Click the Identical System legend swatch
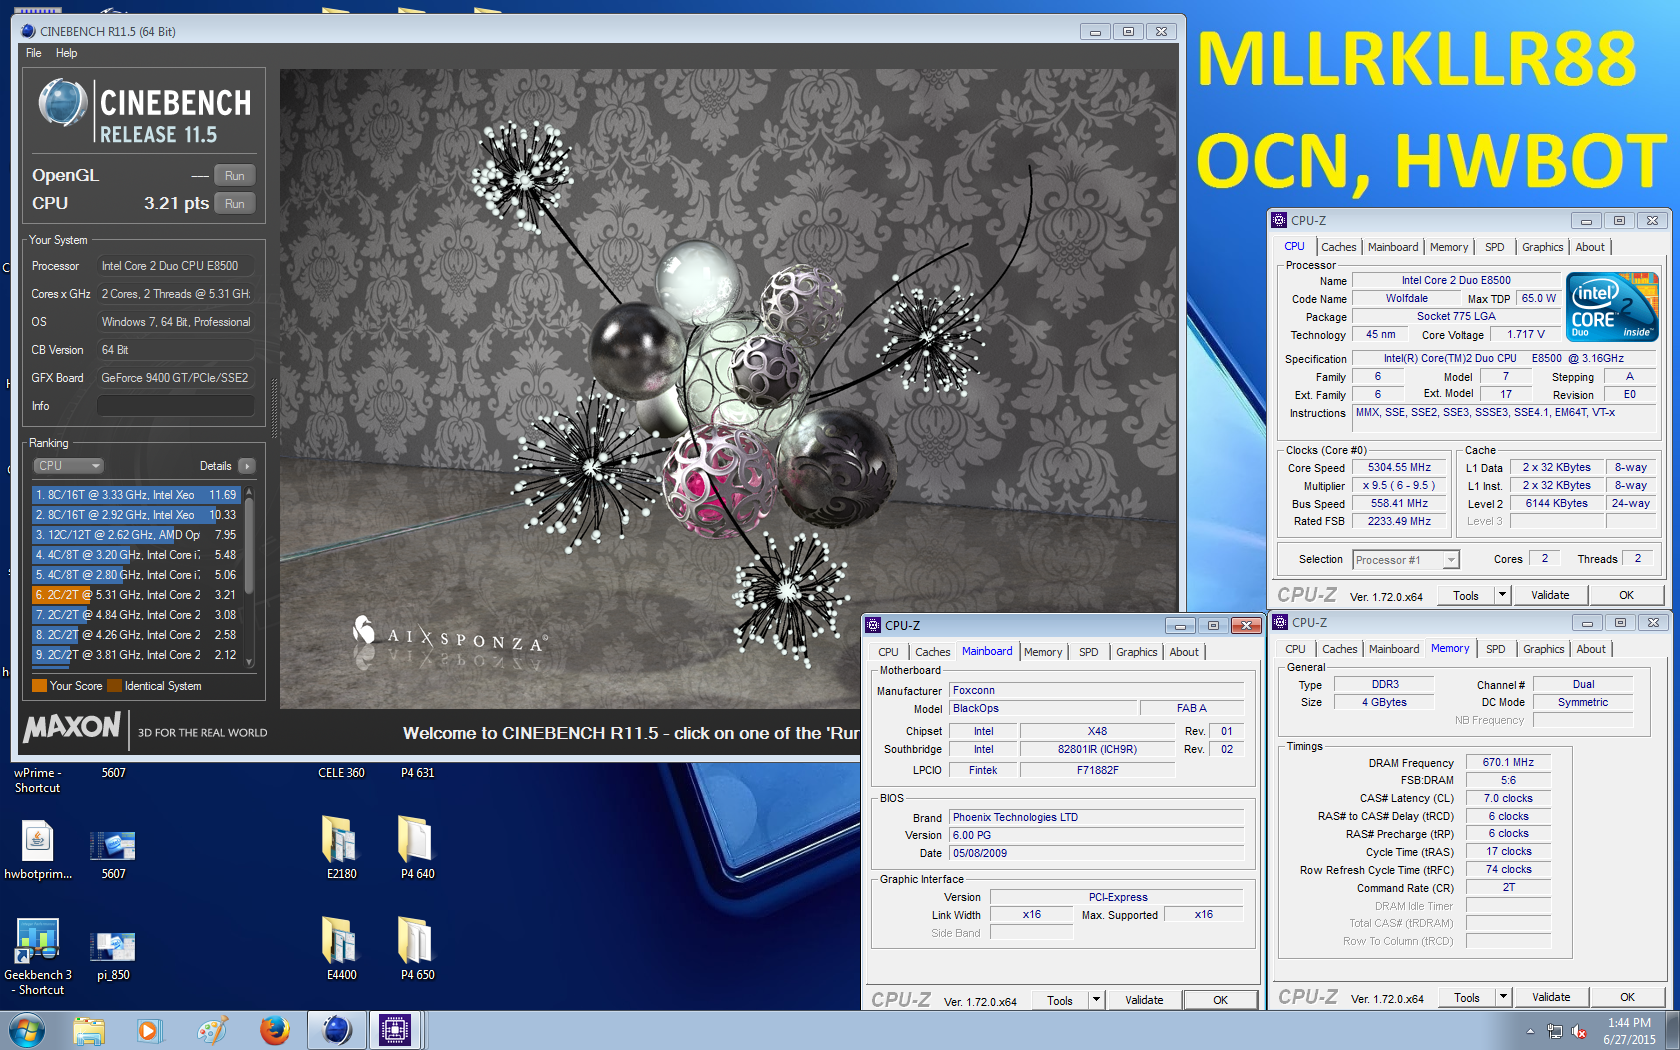This screenshot has width=1680, height=1050. pyautogui.click(x=114, y=686)
